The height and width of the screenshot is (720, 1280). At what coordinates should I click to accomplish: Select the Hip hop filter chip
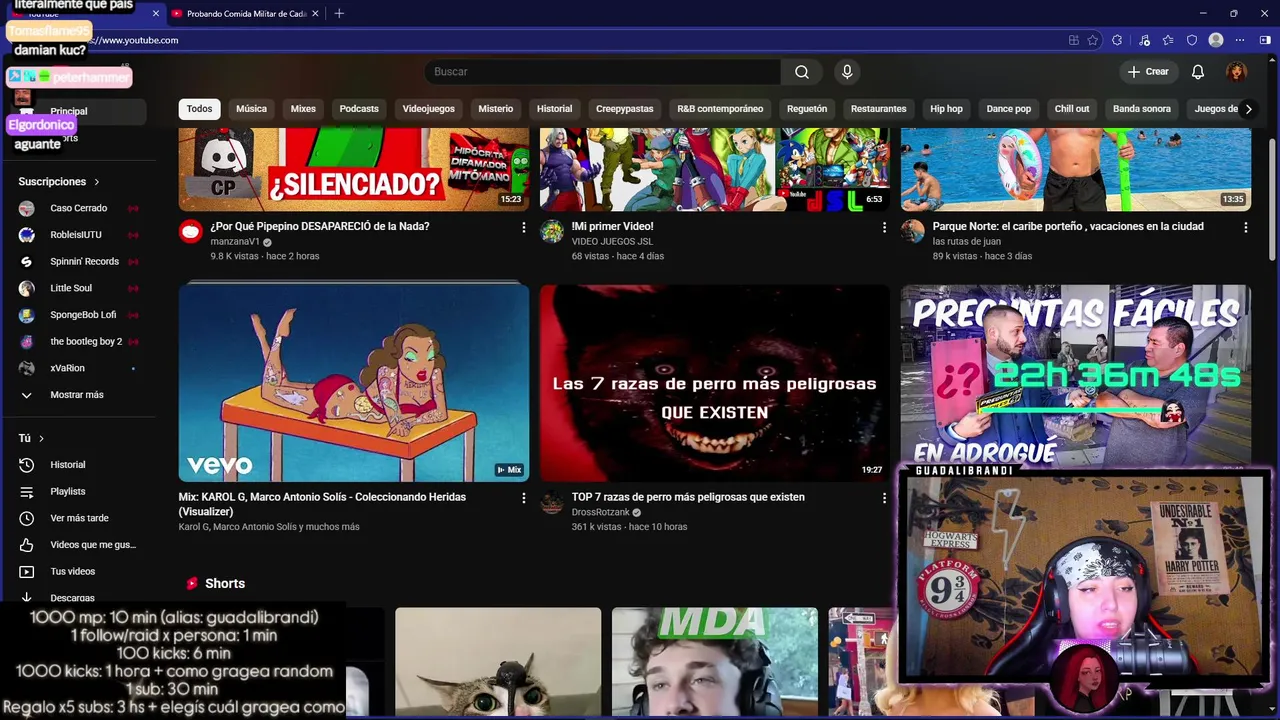click(946, 109)
